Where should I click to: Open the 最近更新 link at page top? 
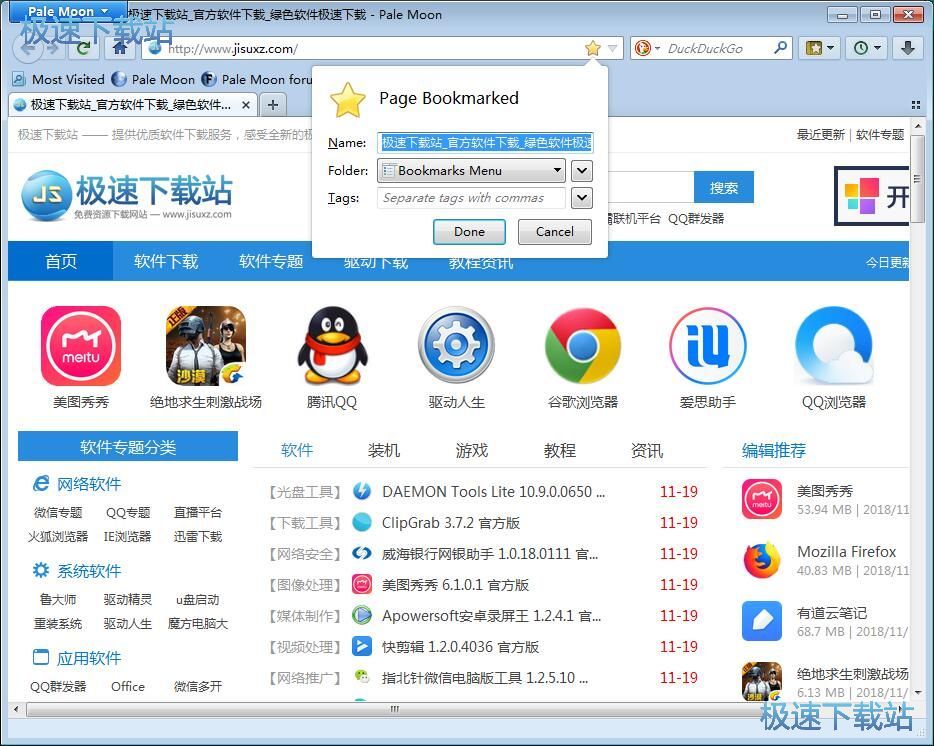tap(821, 135)
